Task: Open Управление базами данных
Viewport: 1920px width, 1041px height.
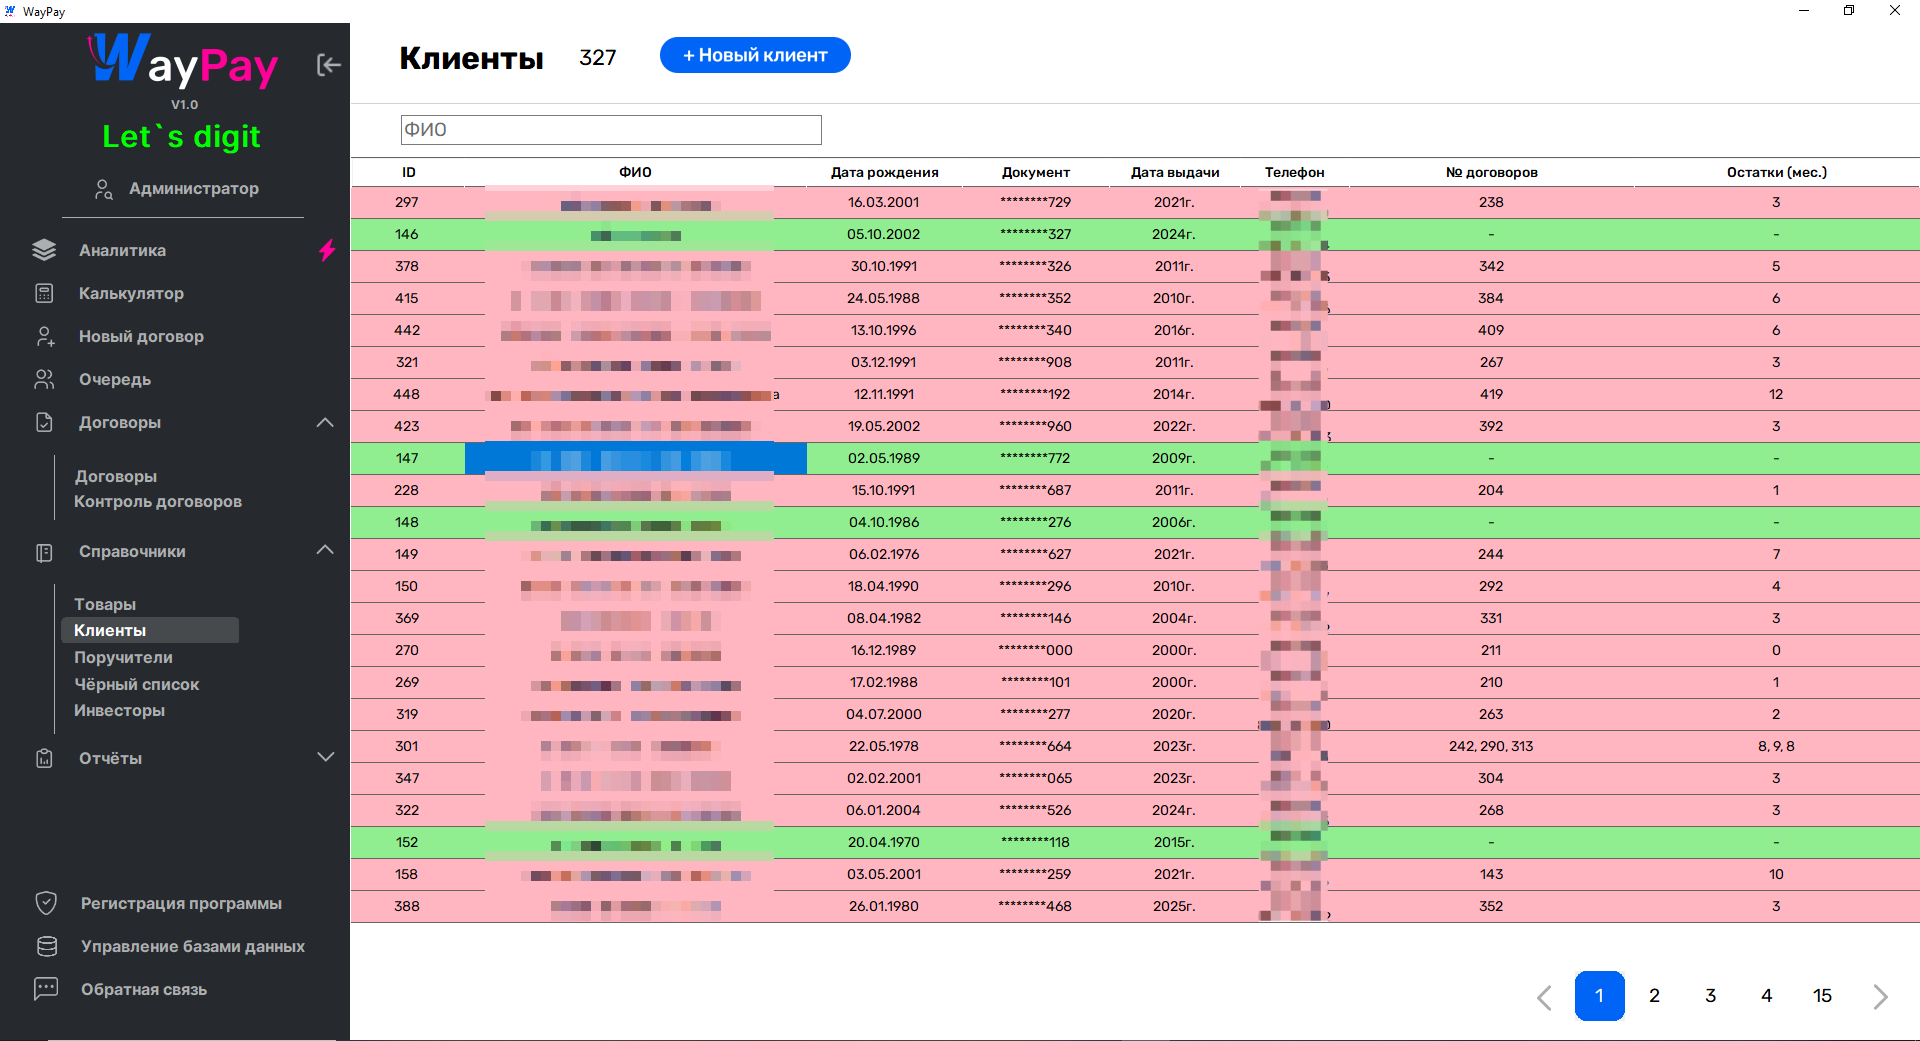Action: (193, 946)
